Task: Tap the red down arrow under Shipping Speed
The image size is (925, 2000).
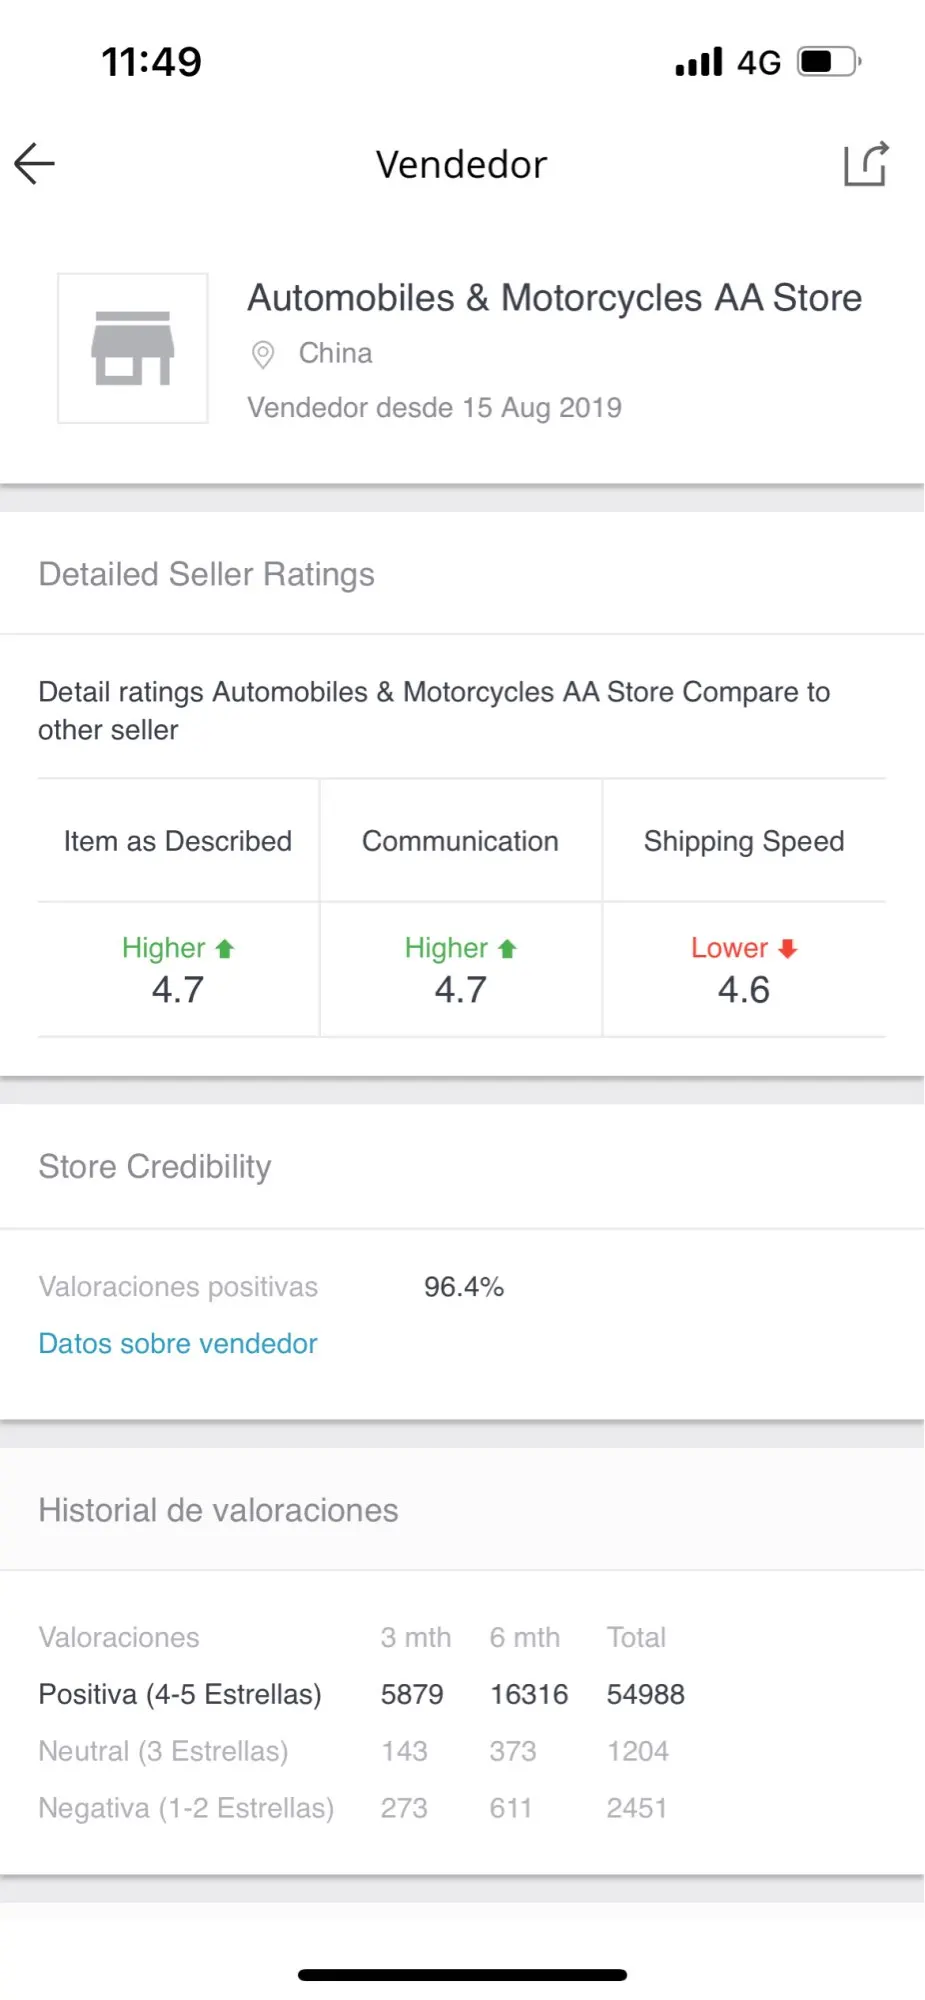Action: [788, 948]
